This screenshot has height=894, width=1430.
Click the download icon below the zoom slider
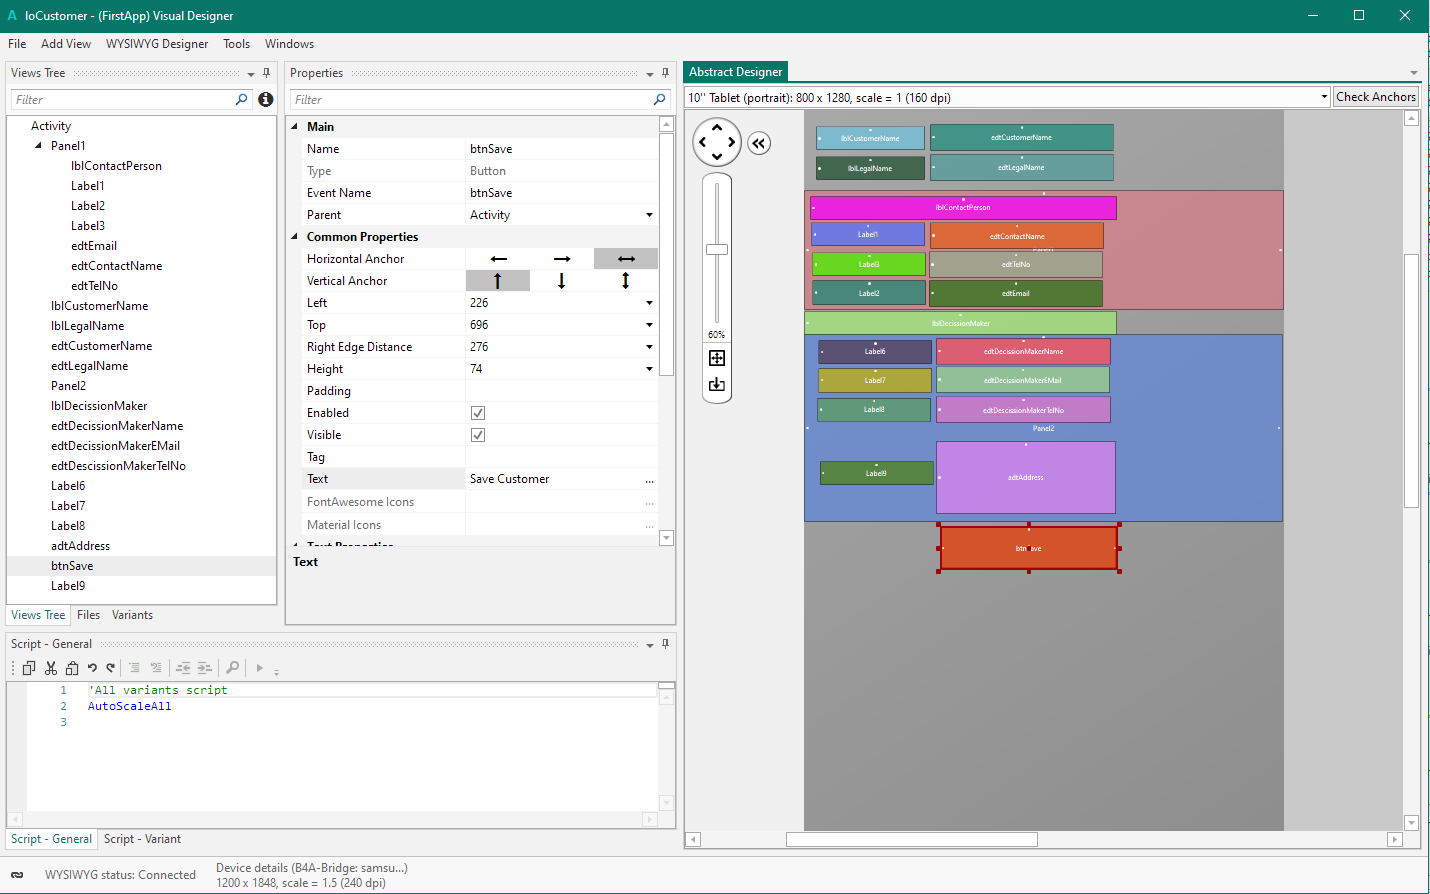click(x=717, y=385)
